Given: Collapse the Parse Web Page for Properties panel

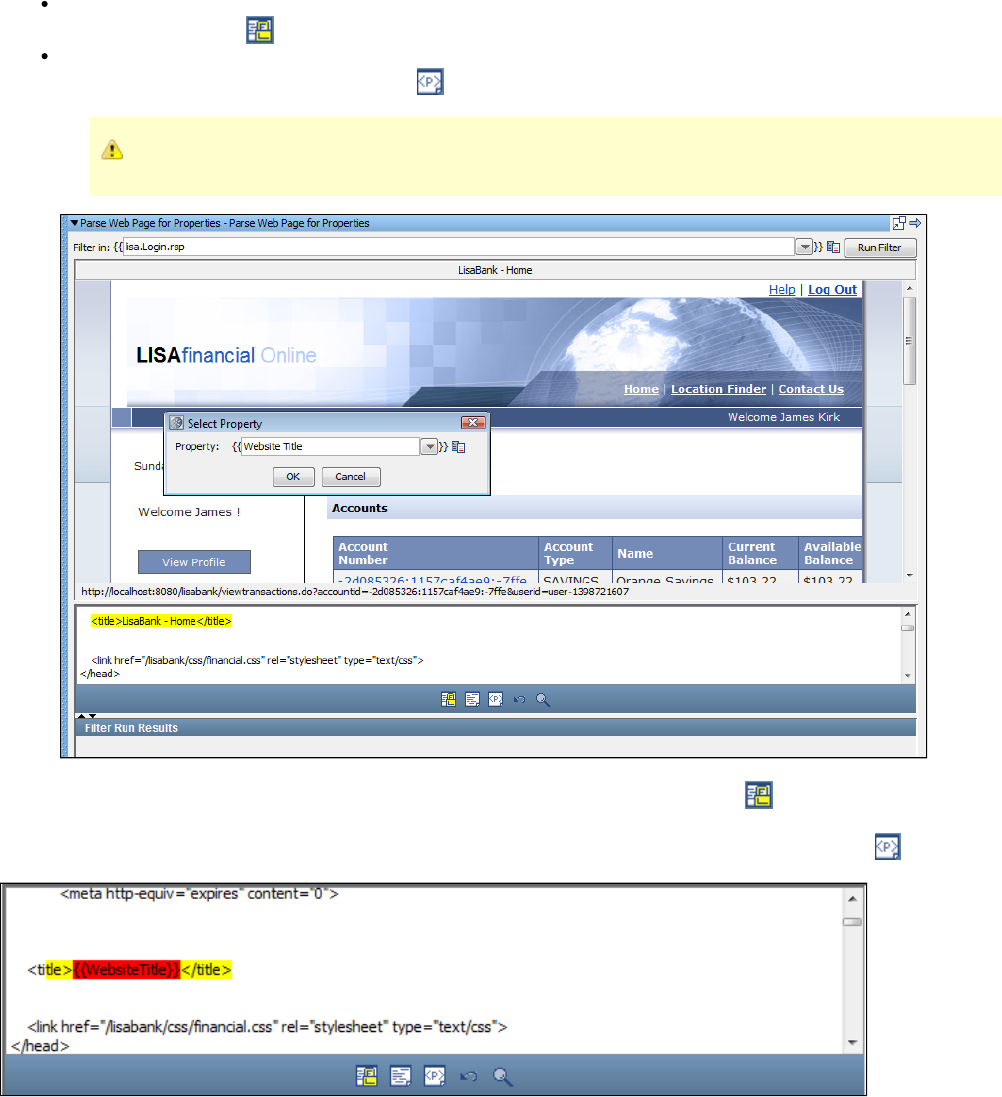Looking at the screenshot, I should 74,223.
